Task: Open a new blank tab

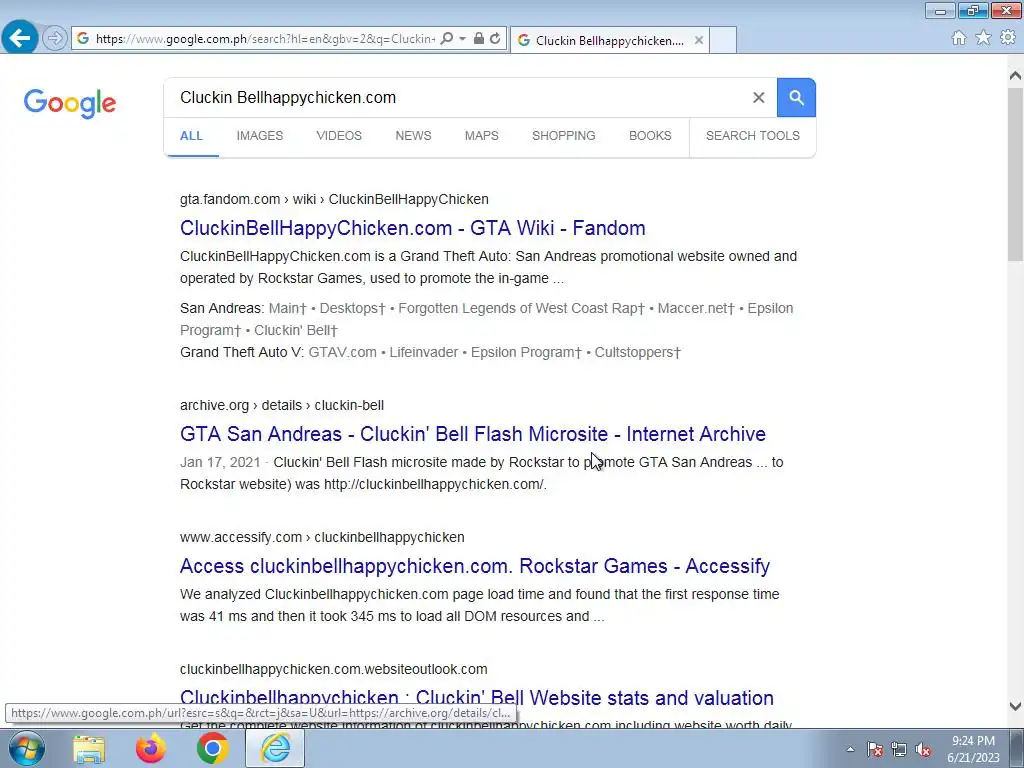Action: pos(723,40)
